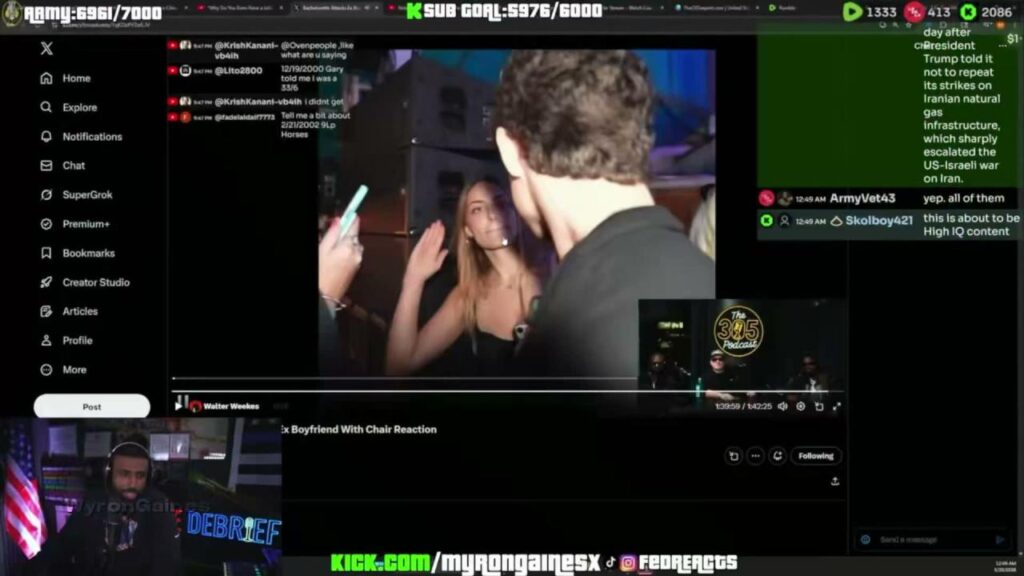1024x576 pixels.
Task: Open SuperGrok in sidebar
Action: click(x=86, y=195)
